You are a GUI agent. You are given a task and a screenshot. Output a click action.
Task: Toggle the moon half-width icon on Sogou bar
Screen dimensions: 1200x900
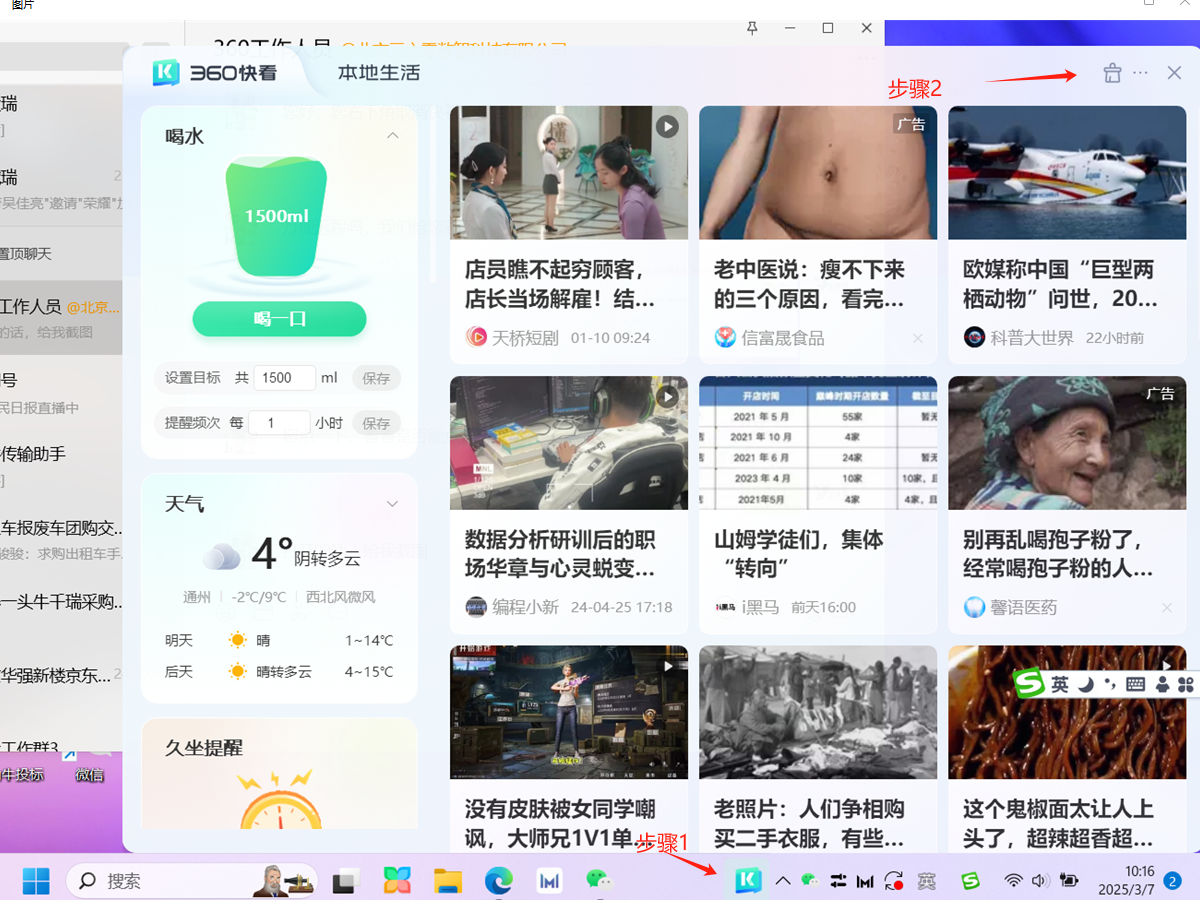point(1086,683)
